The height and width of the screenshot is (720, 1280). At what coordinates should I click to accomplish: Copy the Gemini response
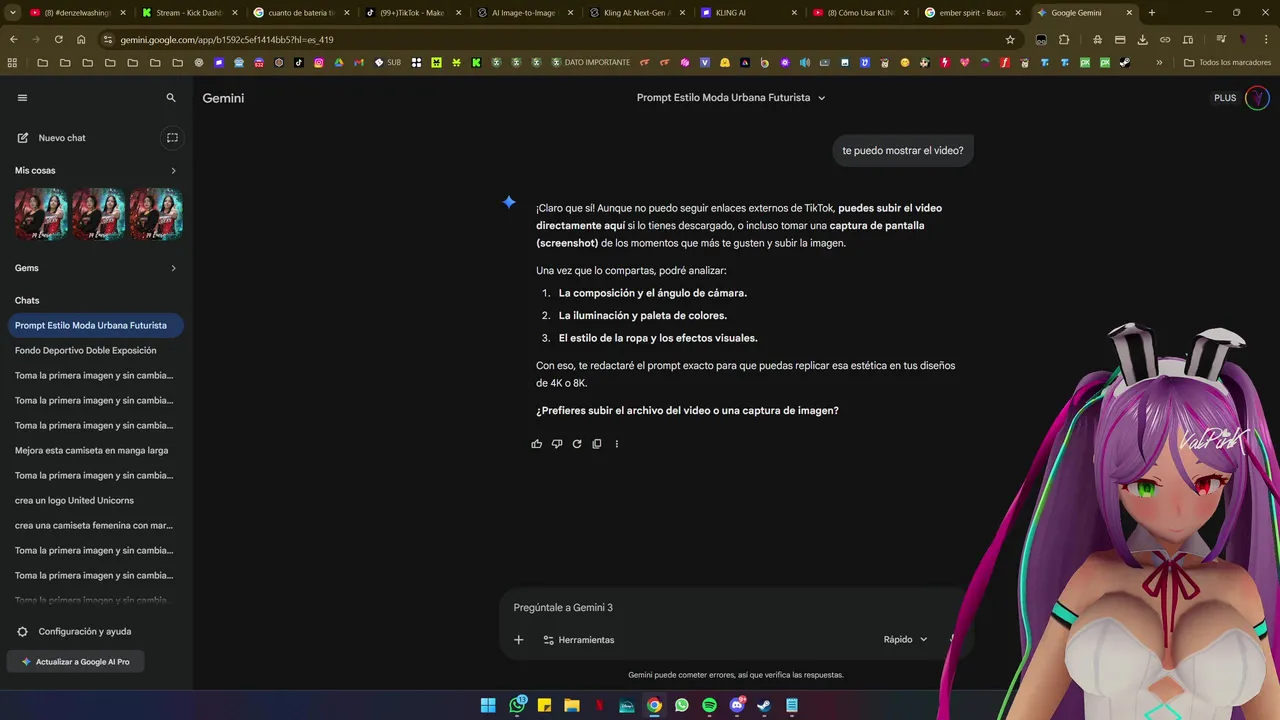597,444
